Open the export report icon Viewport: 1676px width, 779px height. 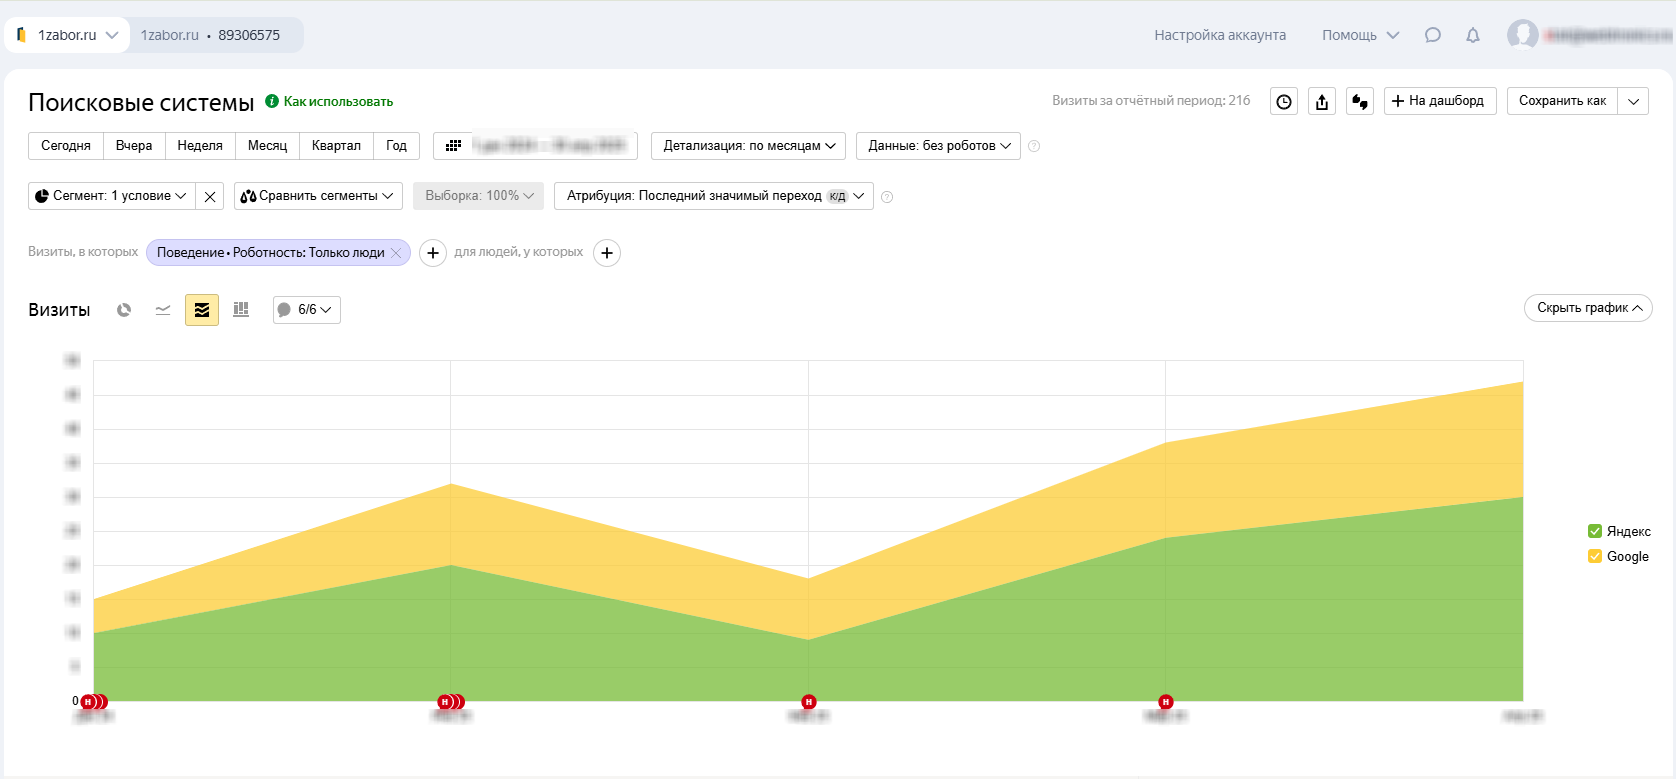pyautogui.click(x=1322, y=101)
